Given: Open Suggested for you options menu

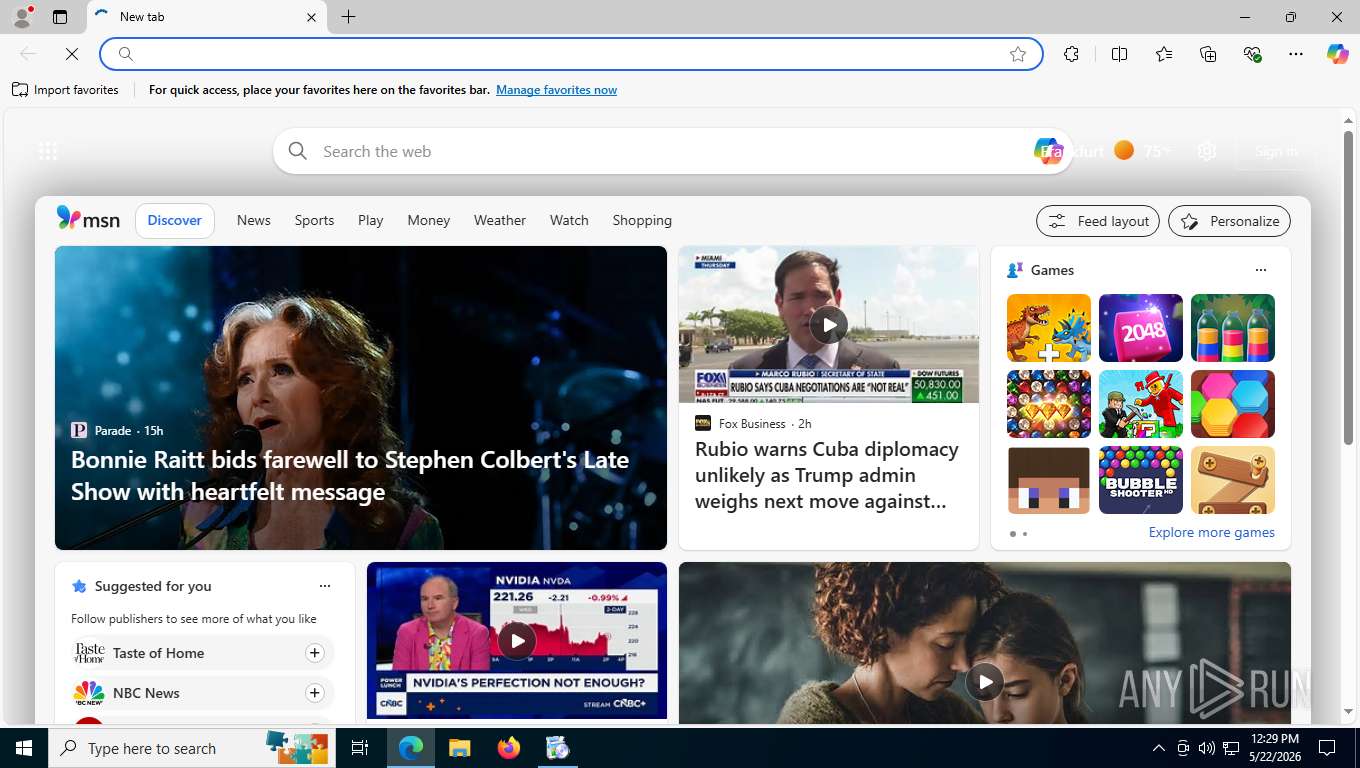Looking at the screenshot, I should point(324,586).
